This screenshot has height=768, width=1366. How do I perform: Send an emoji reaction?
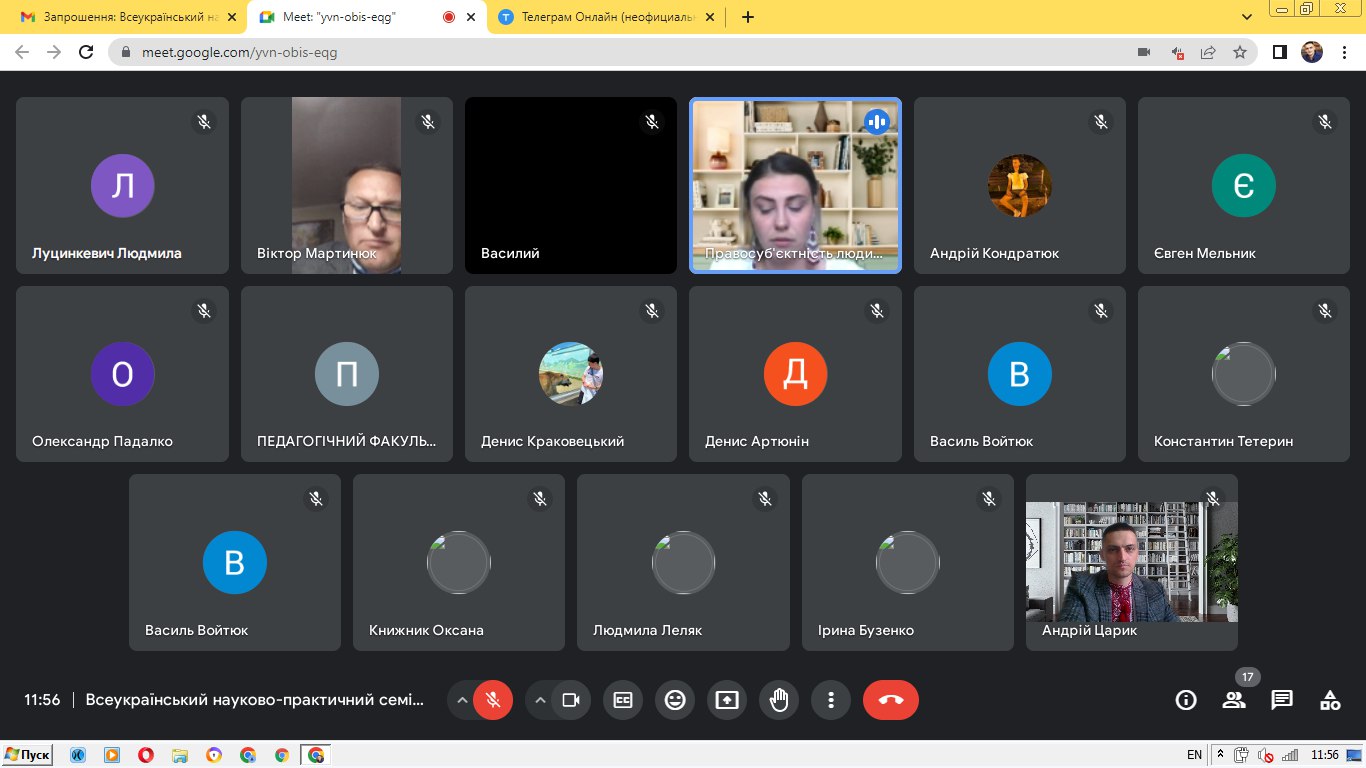coord(675,700)
